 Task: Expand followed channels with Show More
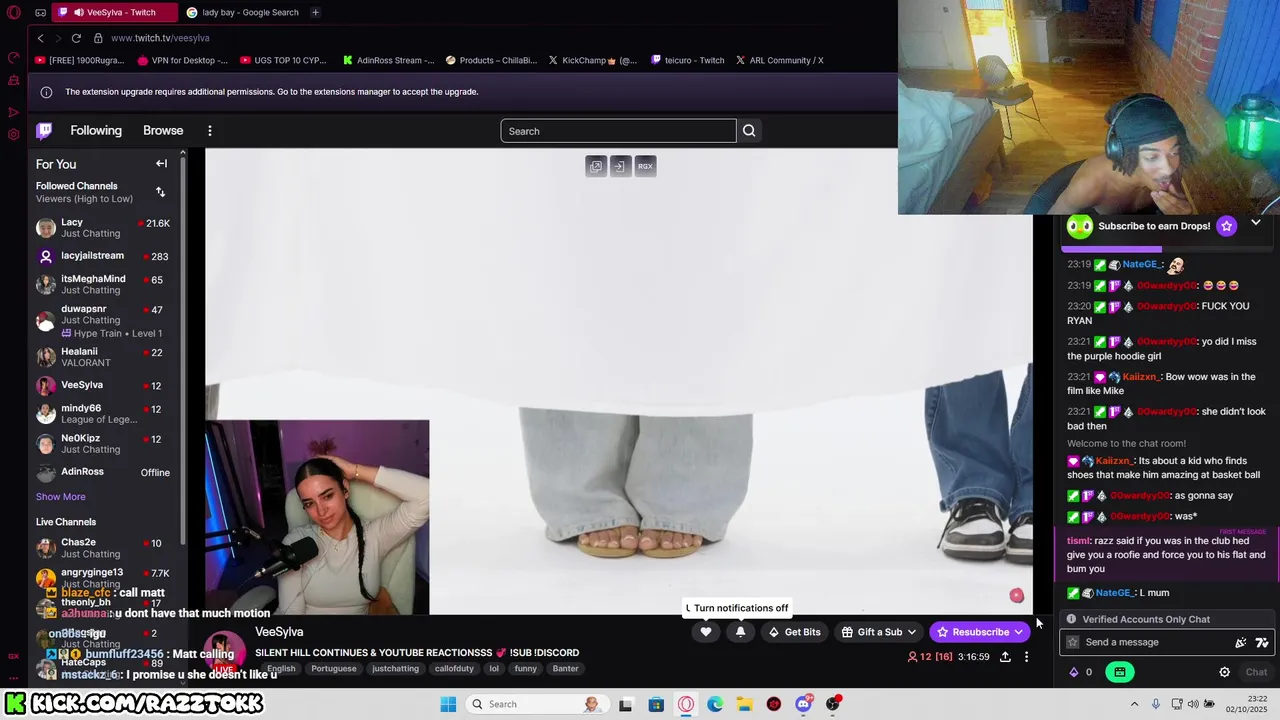pos(61,497)
